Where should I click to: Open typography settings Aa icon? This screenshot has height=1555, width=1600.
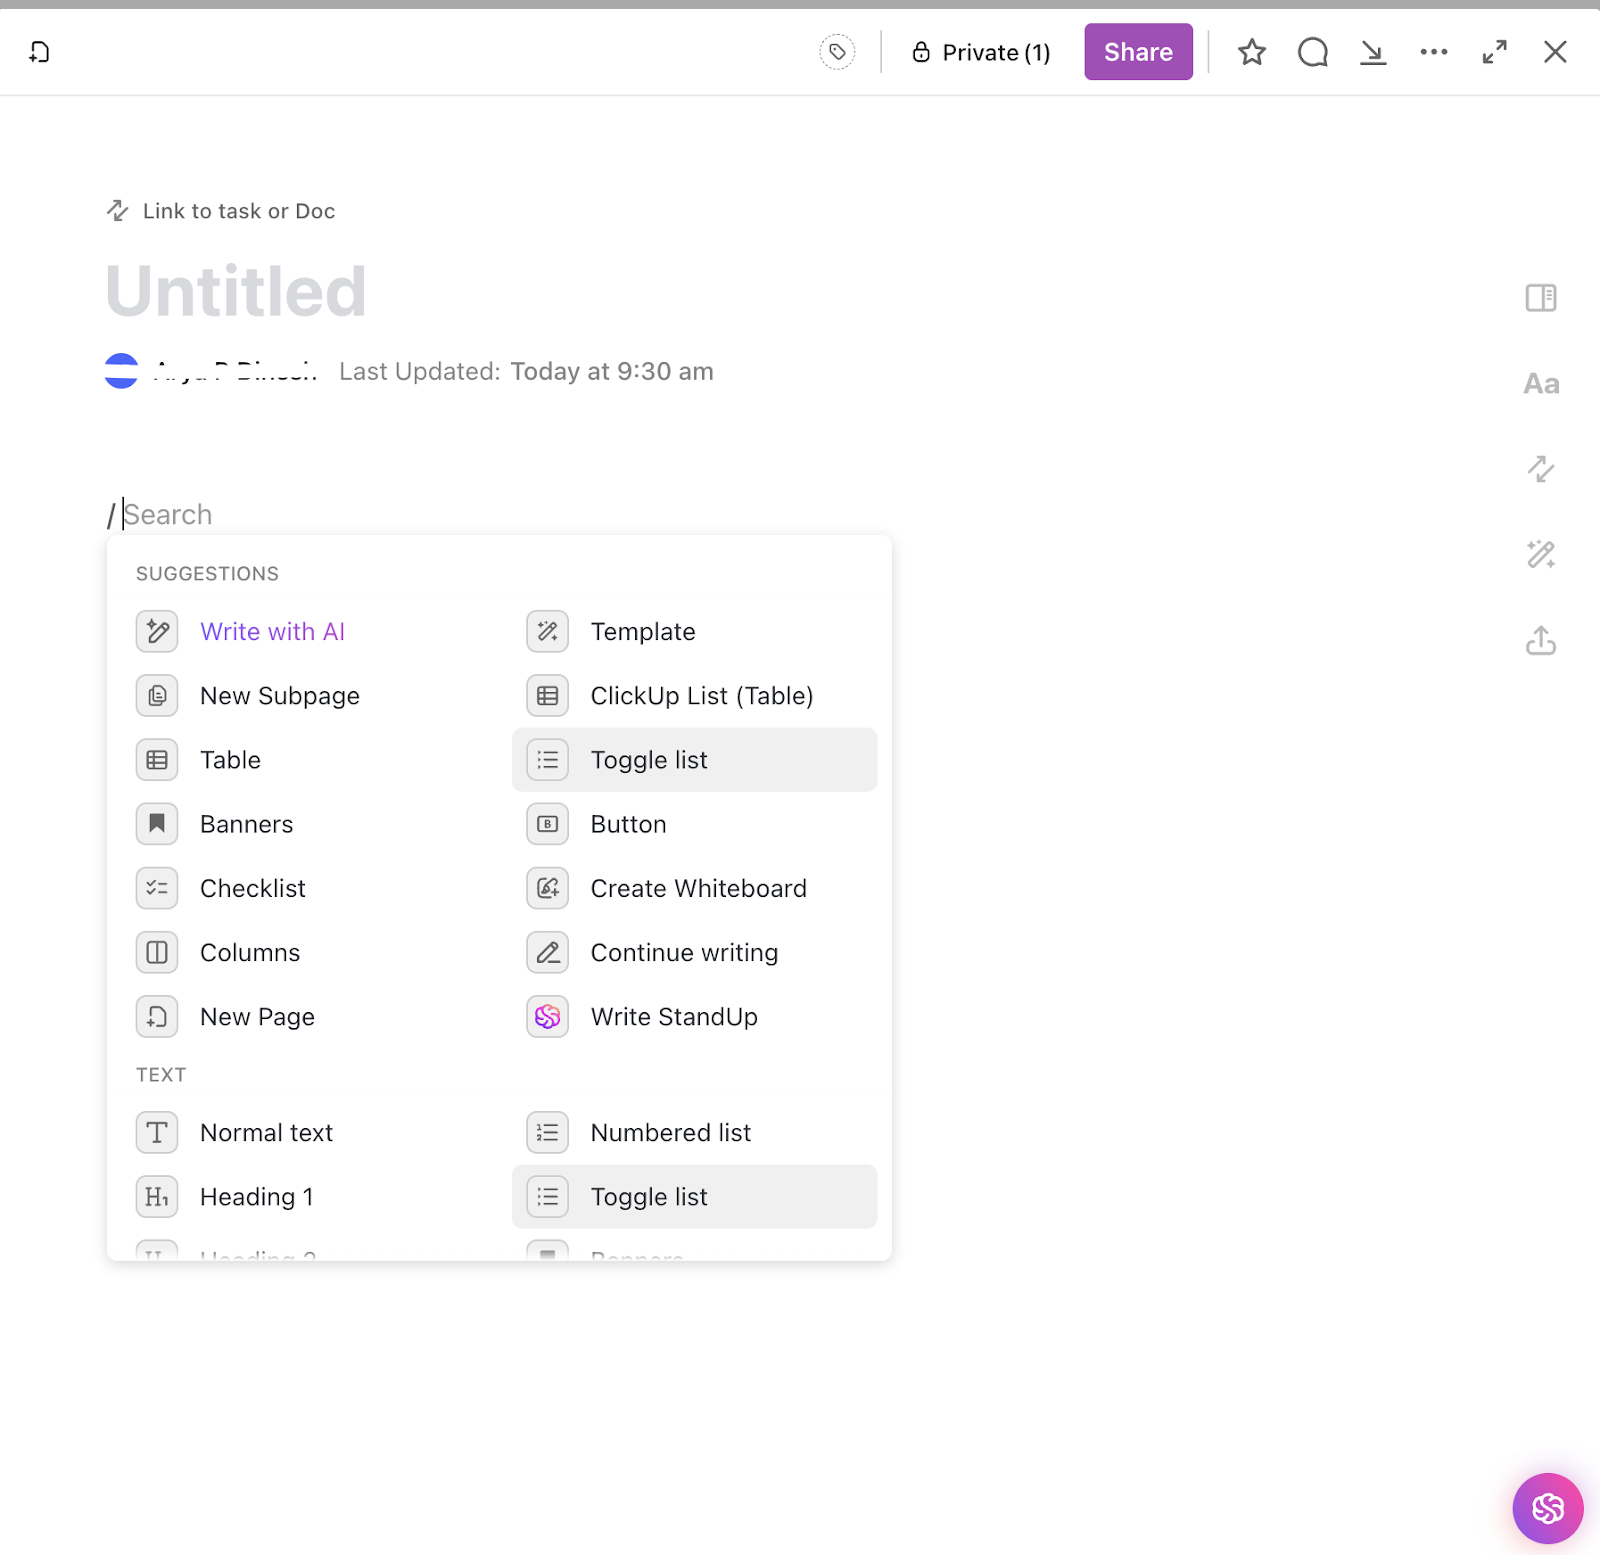click(x=1541, y=384)
